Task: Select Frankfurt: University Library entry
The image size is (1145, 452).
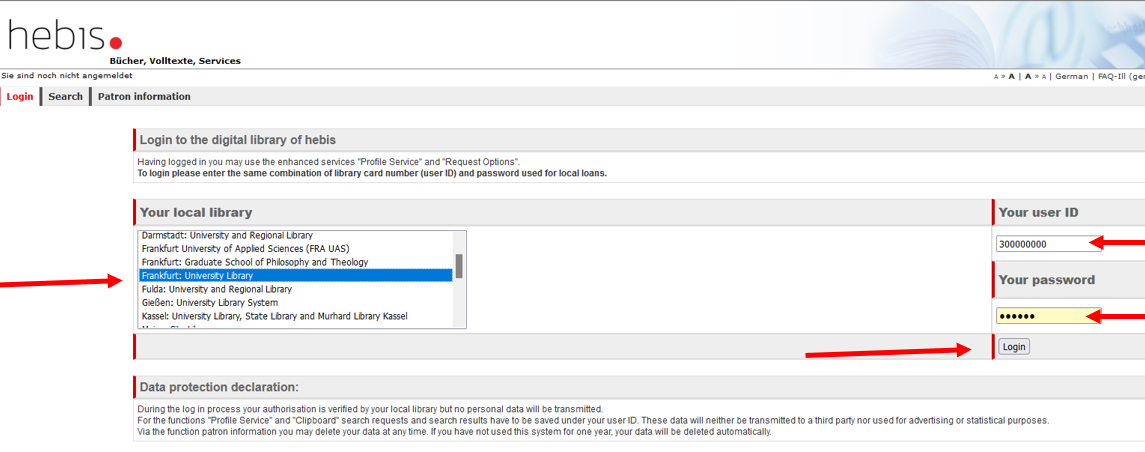Action: tap(295, 275)
